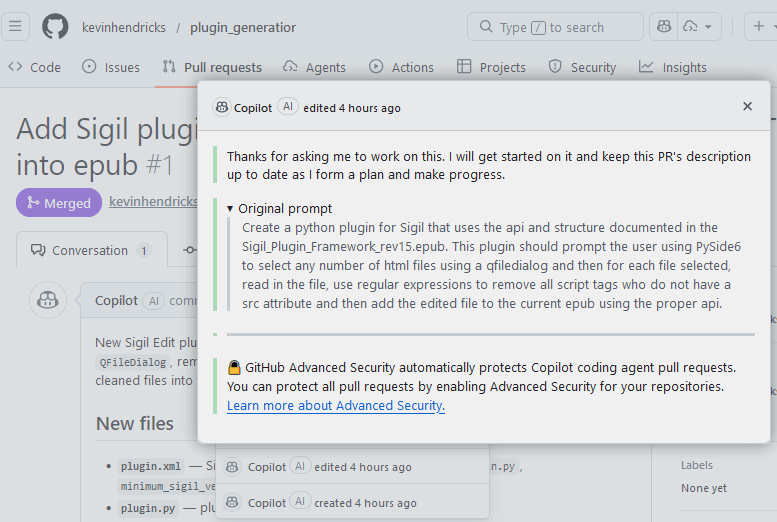
Task: Open the Pull requests tab
Action: [x=211, y=67]
